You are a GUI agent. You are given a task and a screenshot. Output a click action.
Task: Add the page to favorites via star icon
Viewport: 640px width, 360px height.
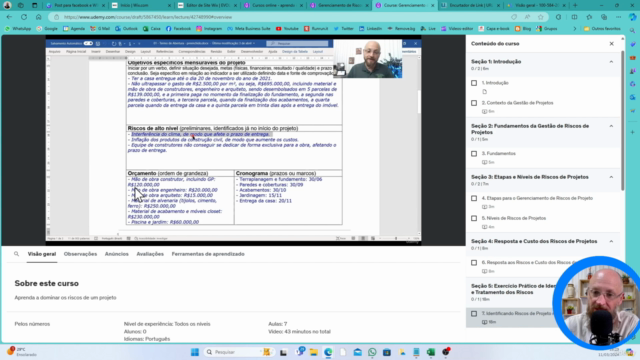[x=541, y=17]
